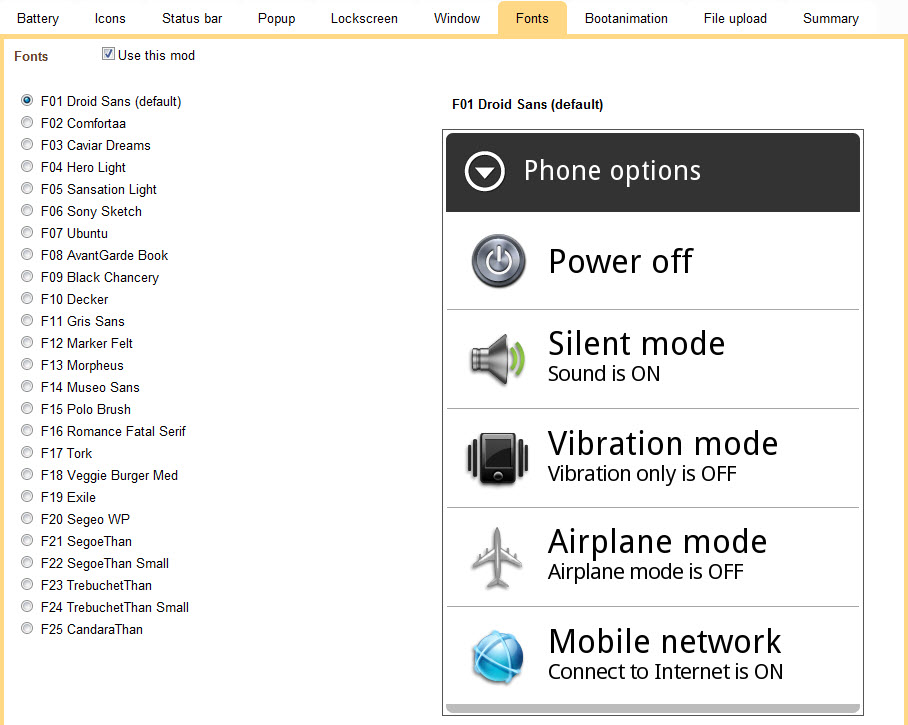908x725 pixels.
Task: Pick F15 Polo Brush radio button
Action: coord(27,408)
